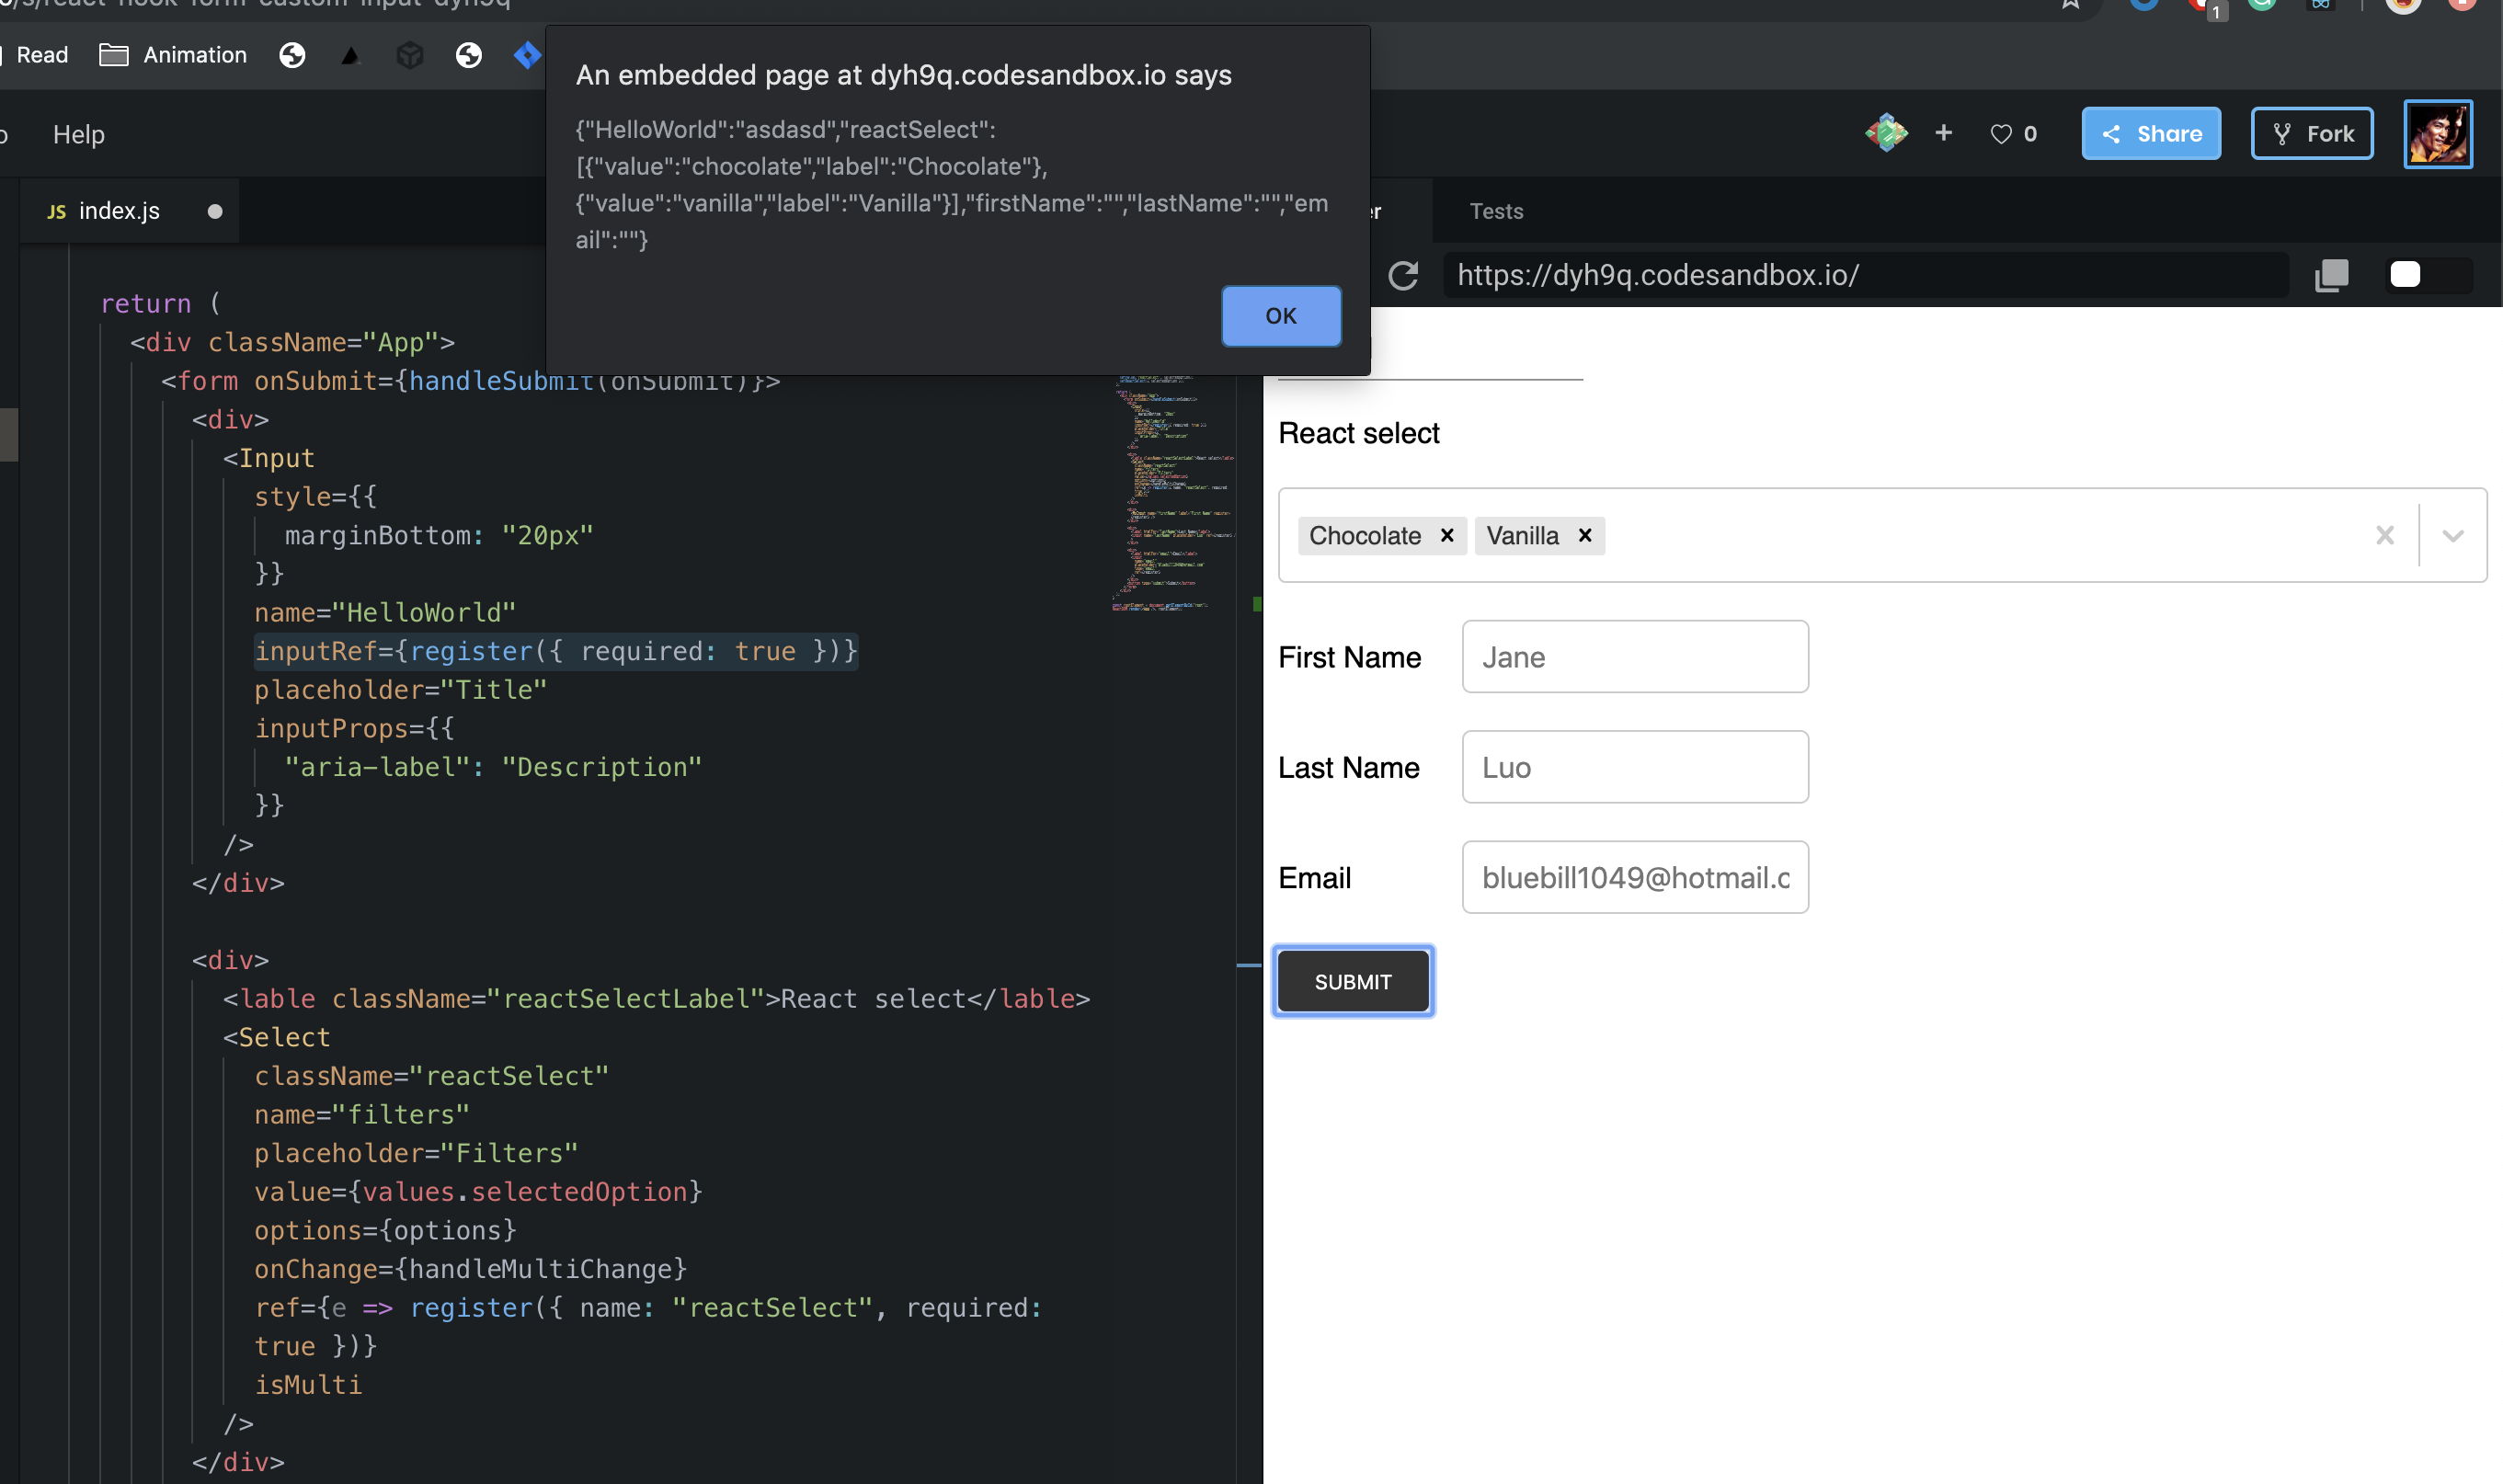The height and width of the screenshot is (1484, 2503).
Task: Select the globe browser icon next to Animation
Action: pyautogui.click(x=292, y=55)
